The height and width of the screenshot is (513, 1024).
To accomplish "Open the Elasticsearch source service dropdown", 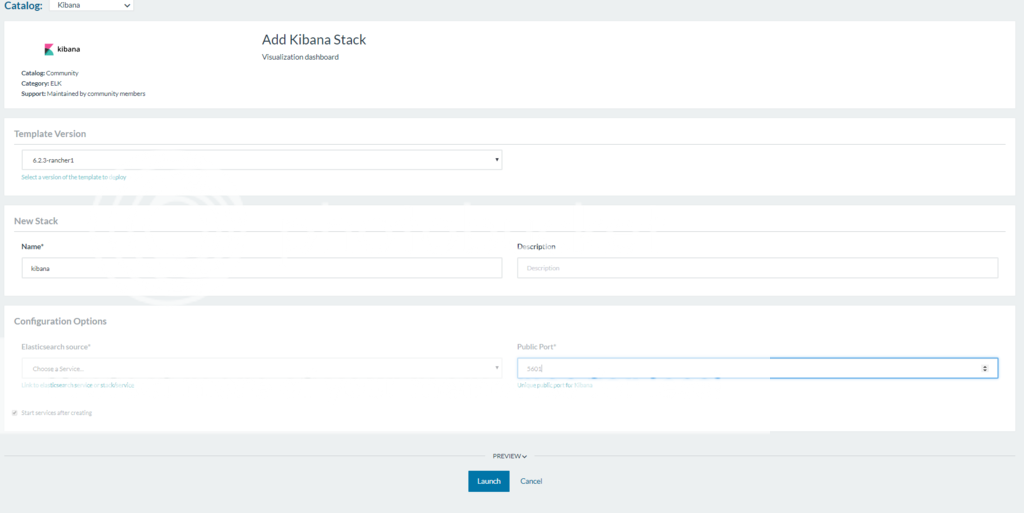I will click(x=262, y=368).
